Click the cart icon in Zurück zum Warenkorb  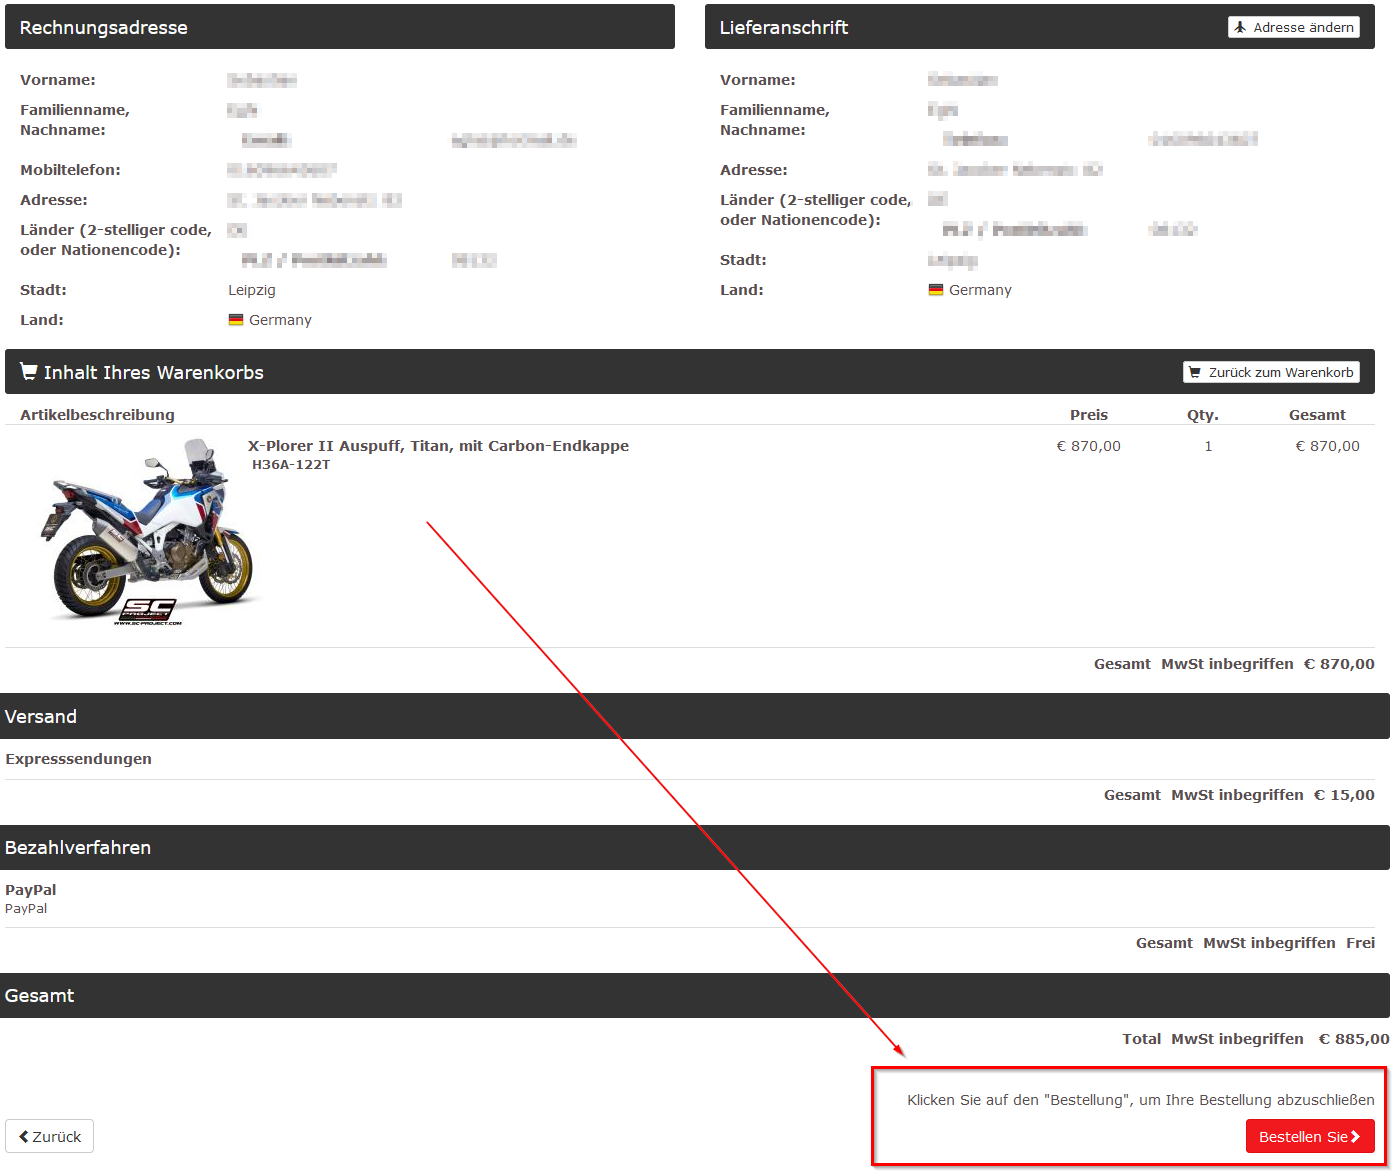1195,372
